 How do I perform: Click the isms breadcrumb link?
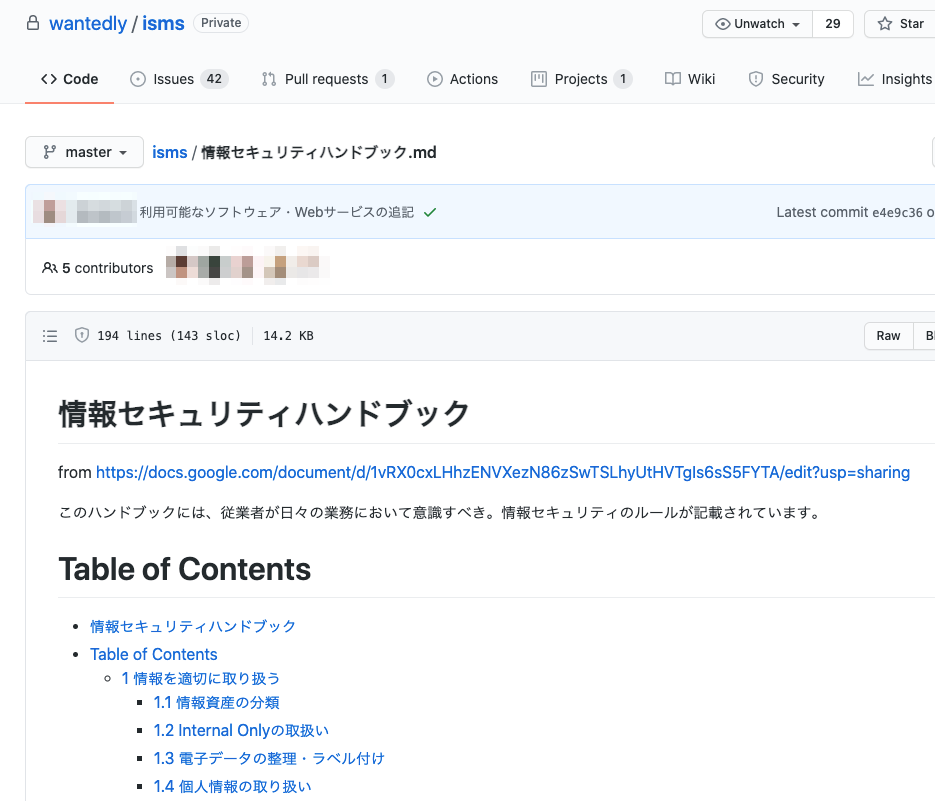[x=169, y=152]
